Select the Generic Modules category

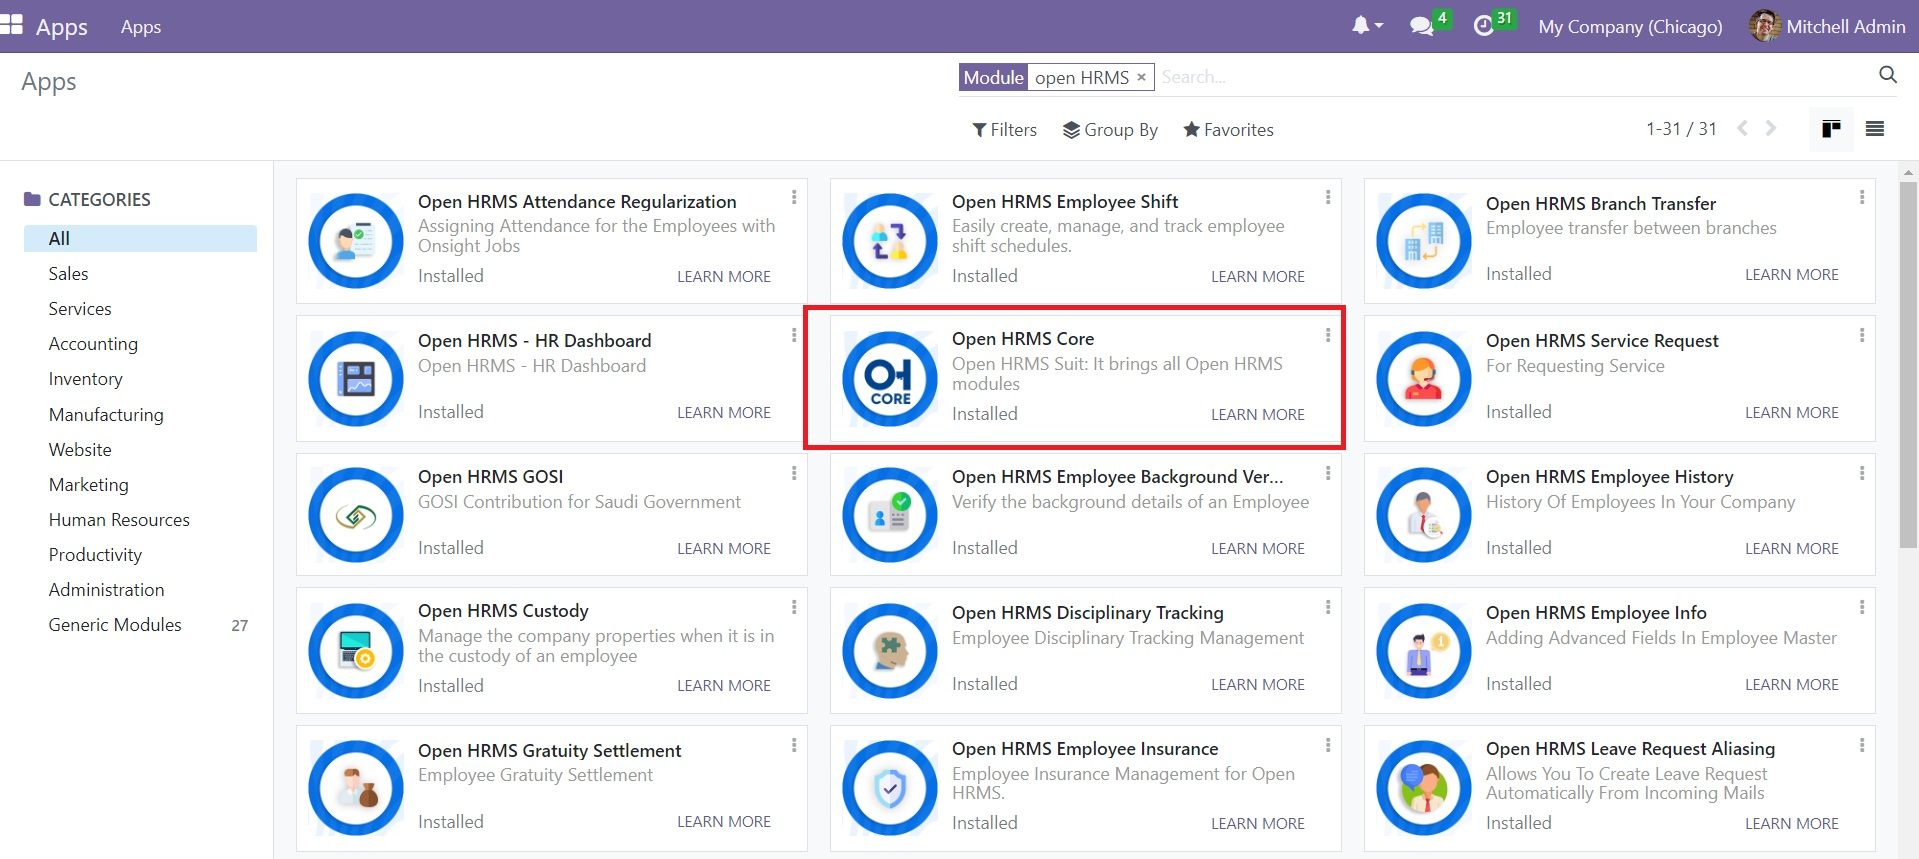115,625
